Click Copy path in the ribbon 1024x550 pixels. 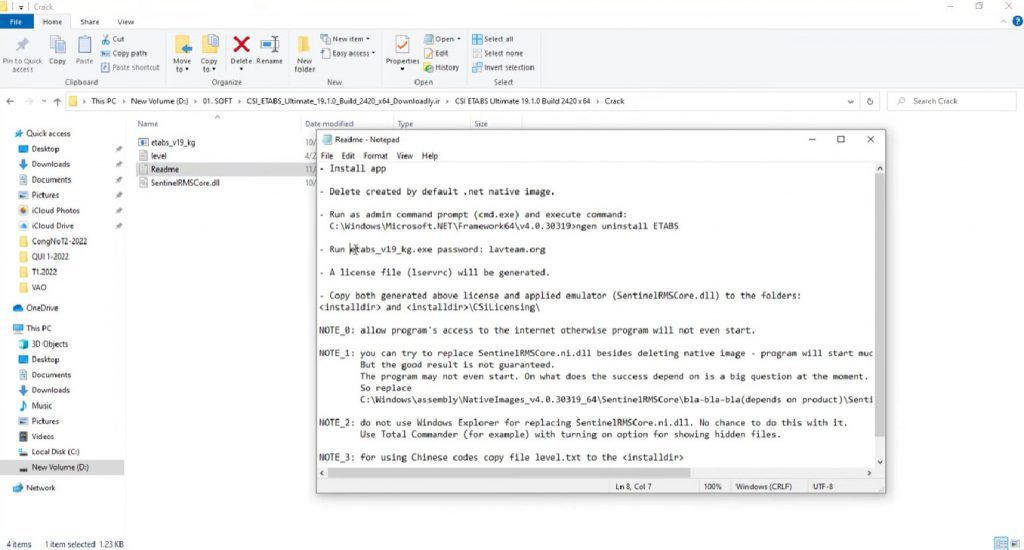click(x=124, y=54)
